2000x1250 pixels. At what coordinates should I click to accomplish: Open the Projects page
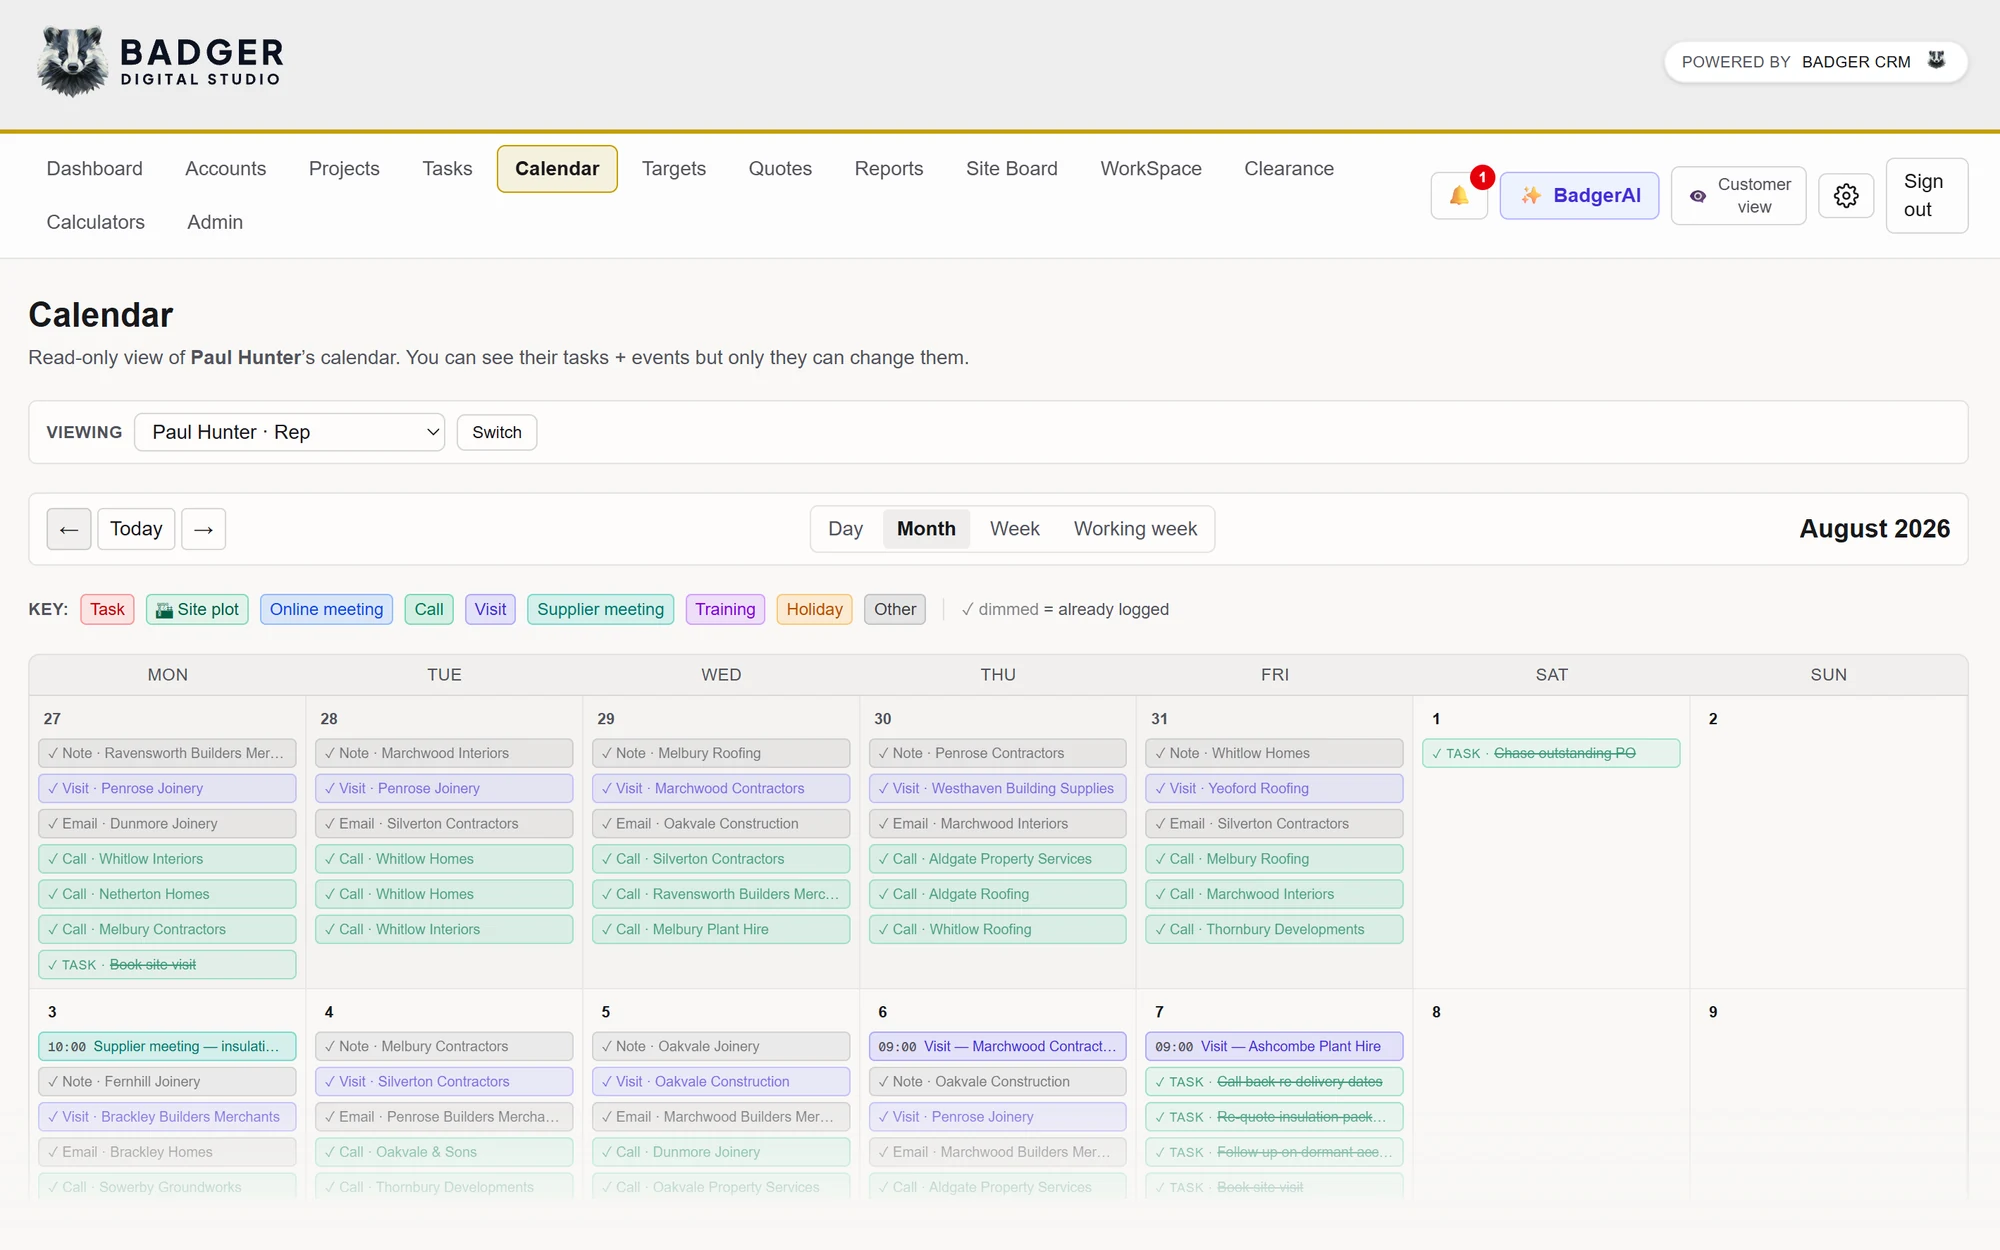pos(344,169)
